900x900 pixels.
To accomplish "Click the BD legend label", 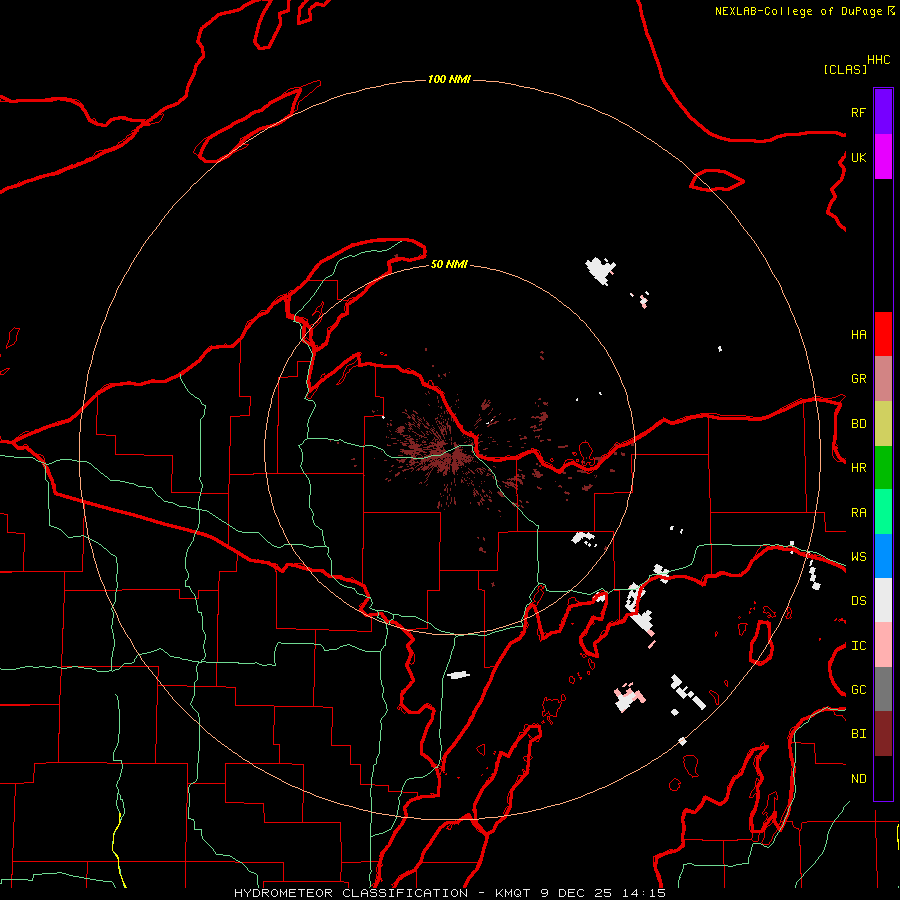I will click(x=858, y=424).
